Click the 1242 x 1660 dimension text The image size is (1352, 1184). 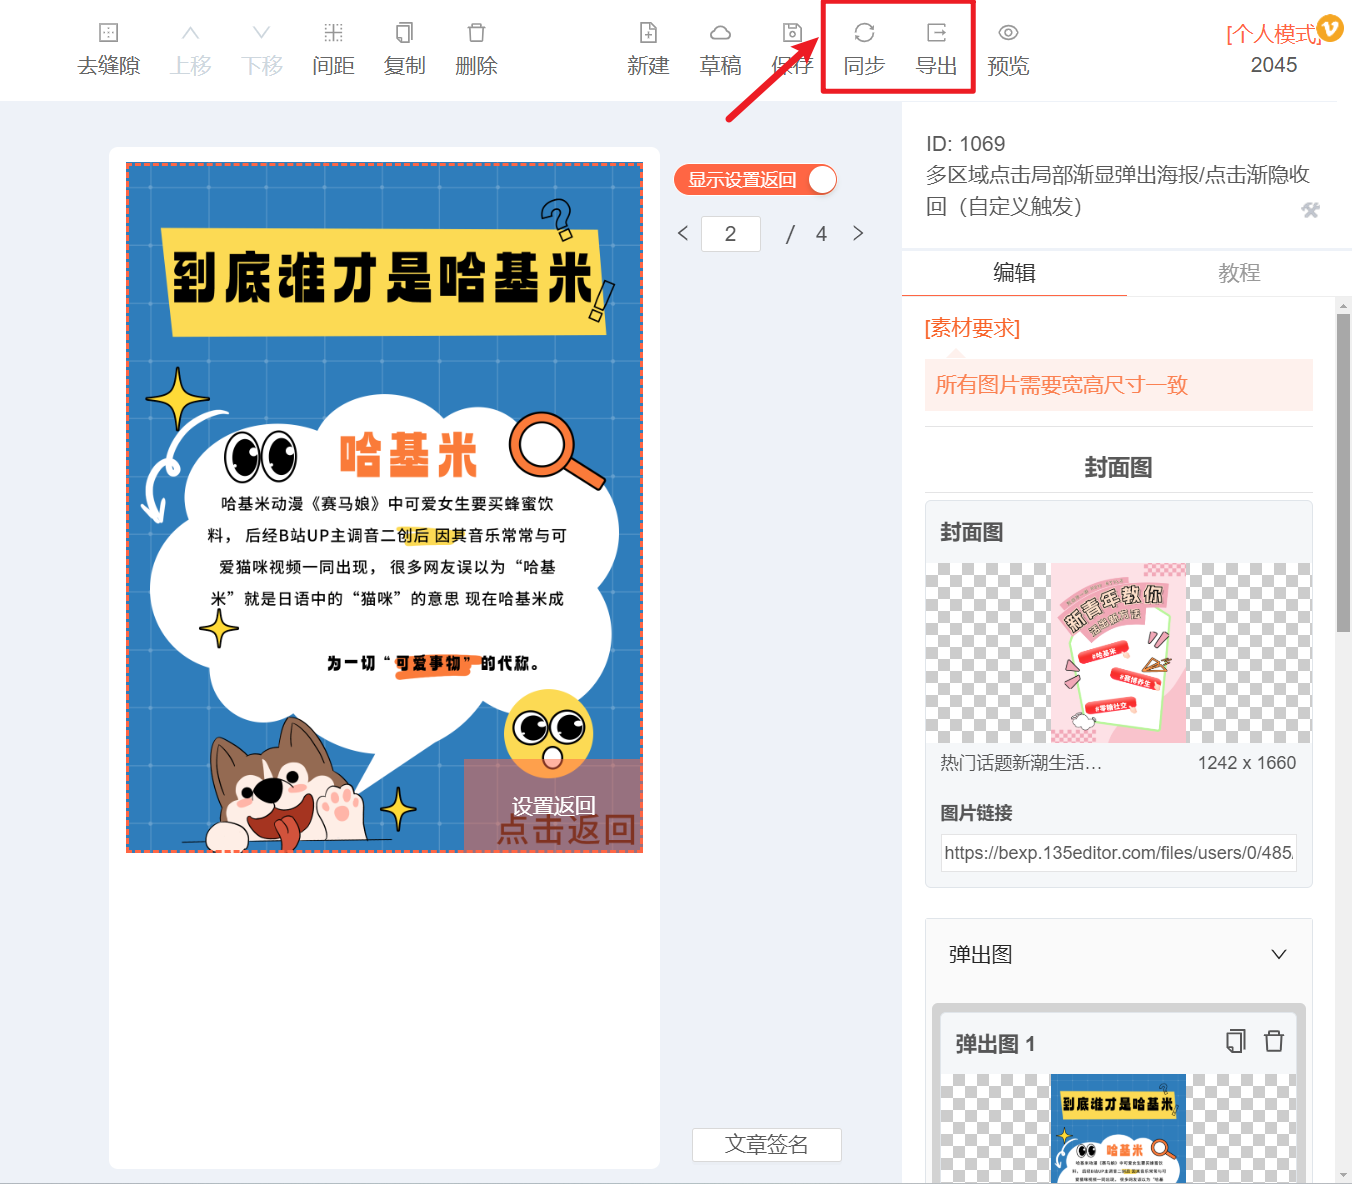tap(1247, 763)
